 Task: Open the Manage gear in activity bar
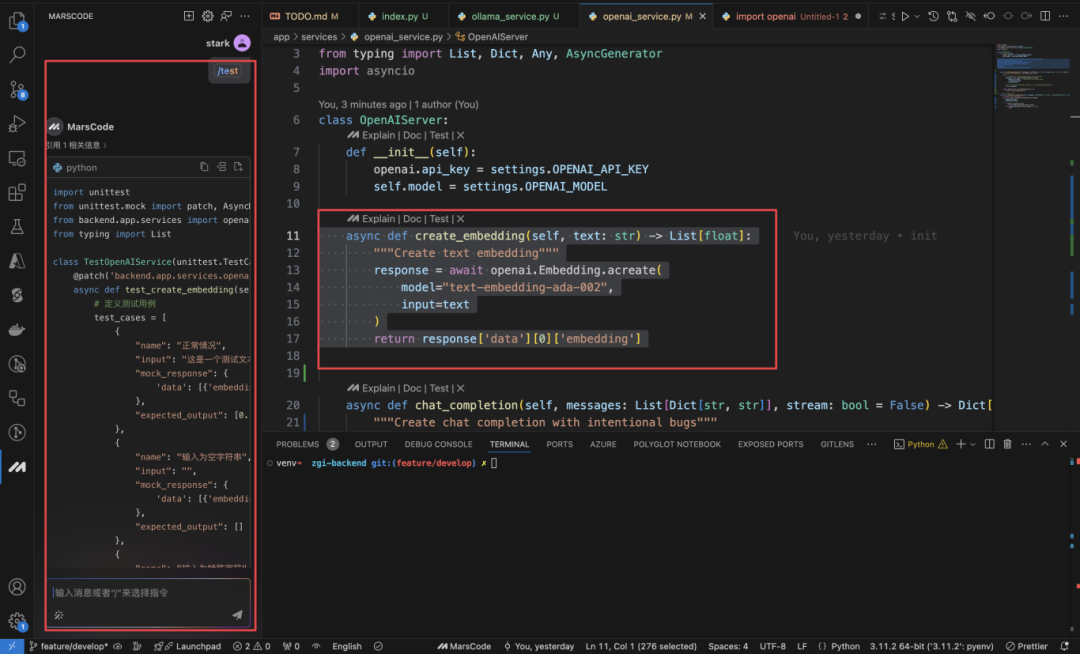click(x=17, y=622)
